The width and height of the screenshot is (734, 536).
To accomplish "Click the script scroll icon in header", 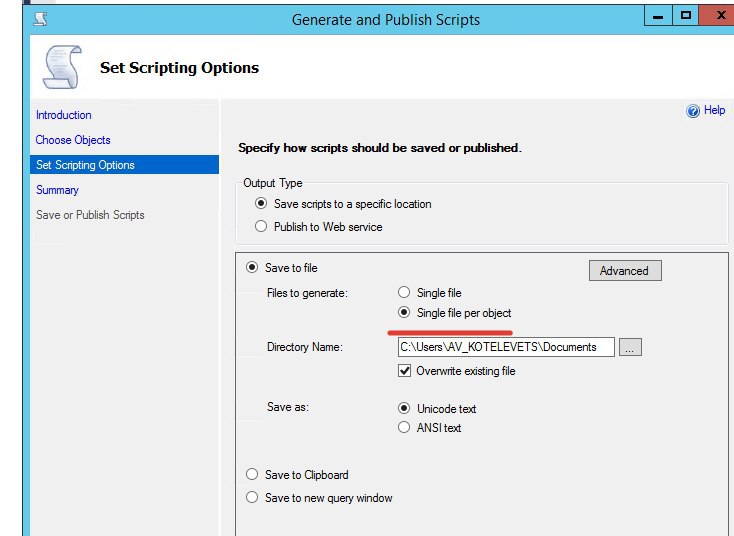I will coord(60,68).
